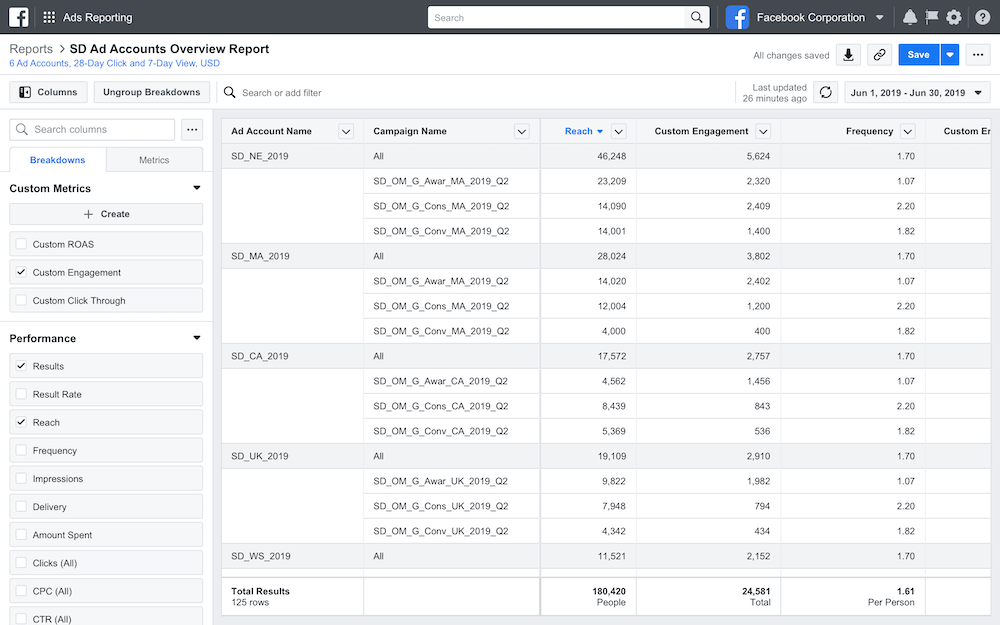Switch to the Metrics tab
The image size is (1000, 625).
pos(154,159)
